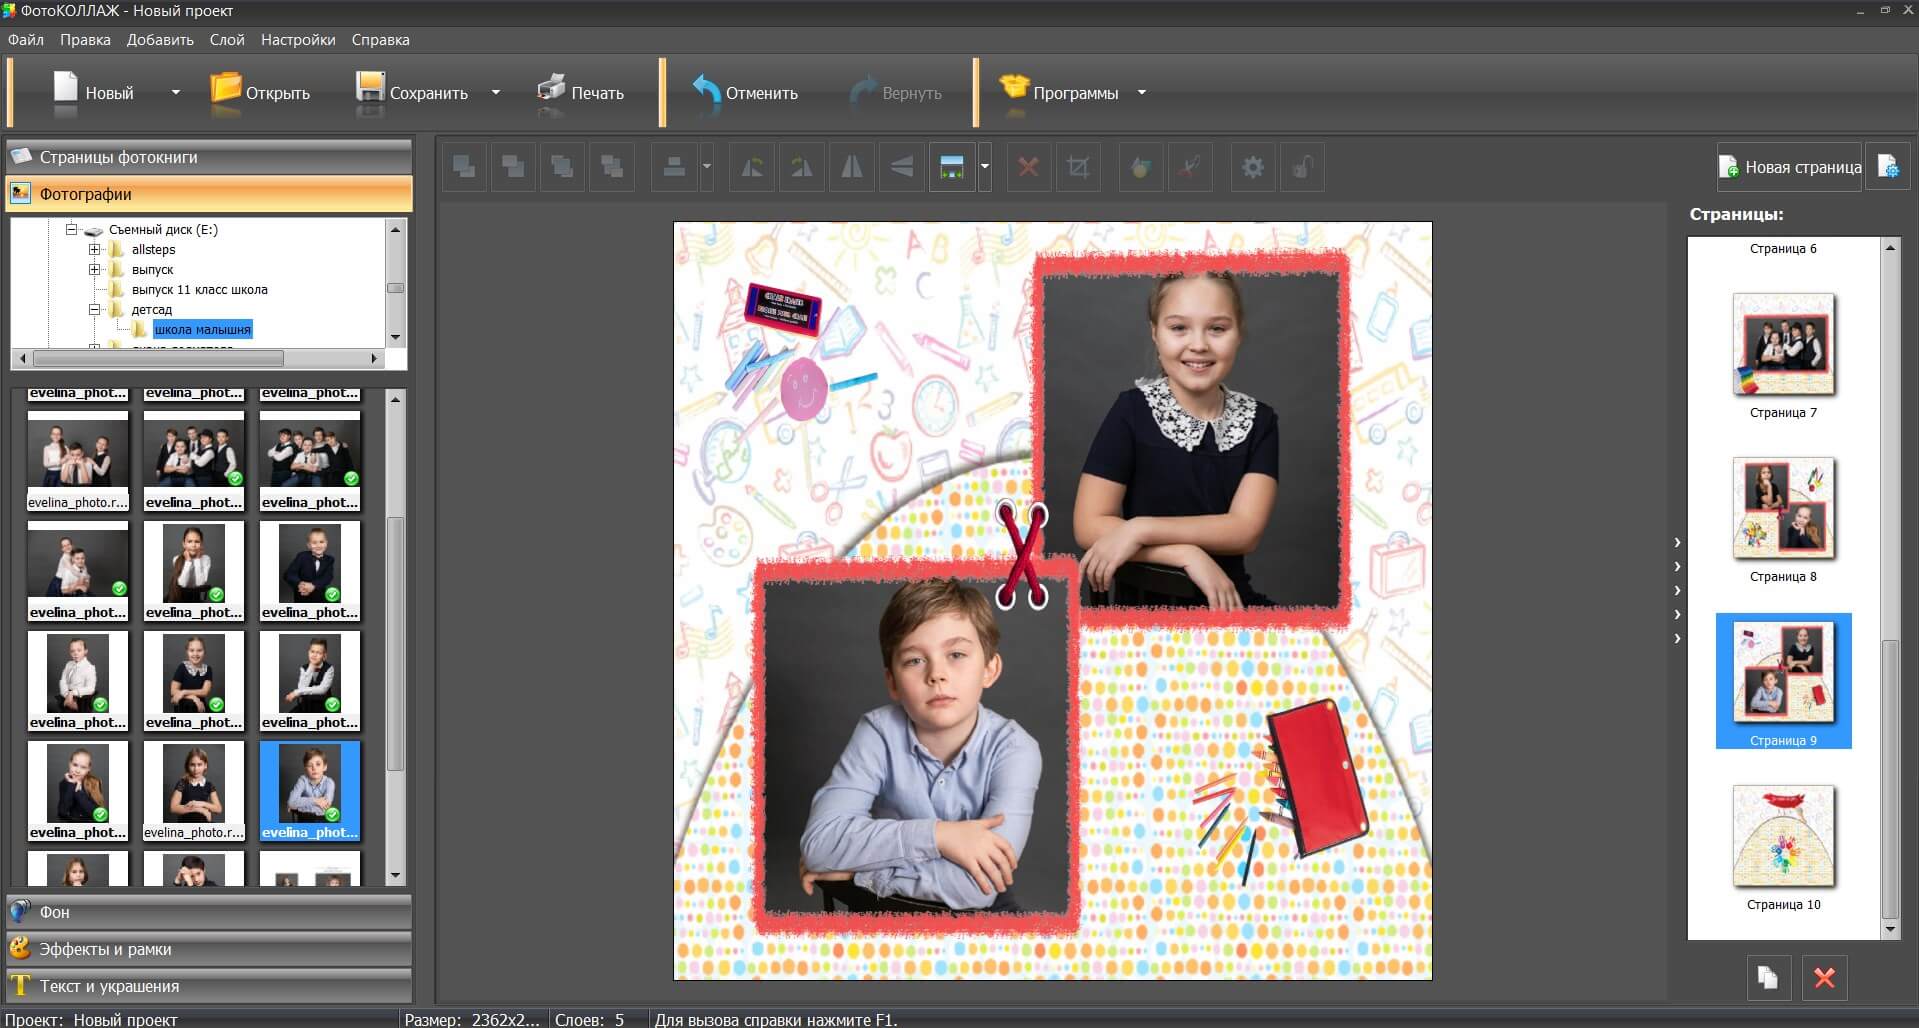Viewport: 1919px width, 1028px height.
Task: Open the Добавить menu
Action: [x=160, y=40]
